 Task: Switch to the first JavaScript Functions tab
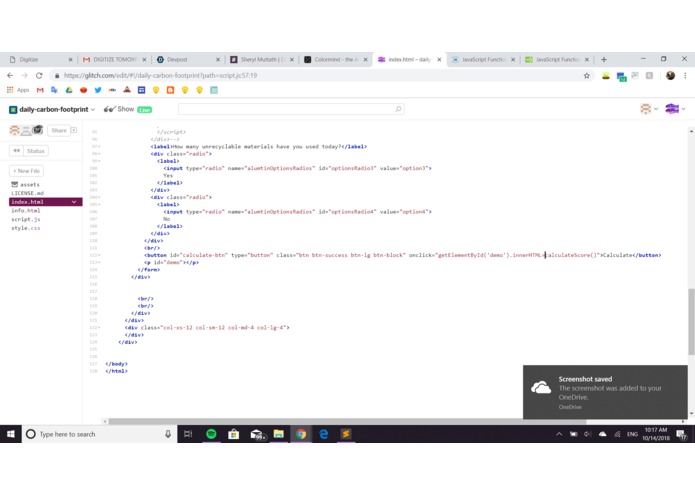click(483, 59)
